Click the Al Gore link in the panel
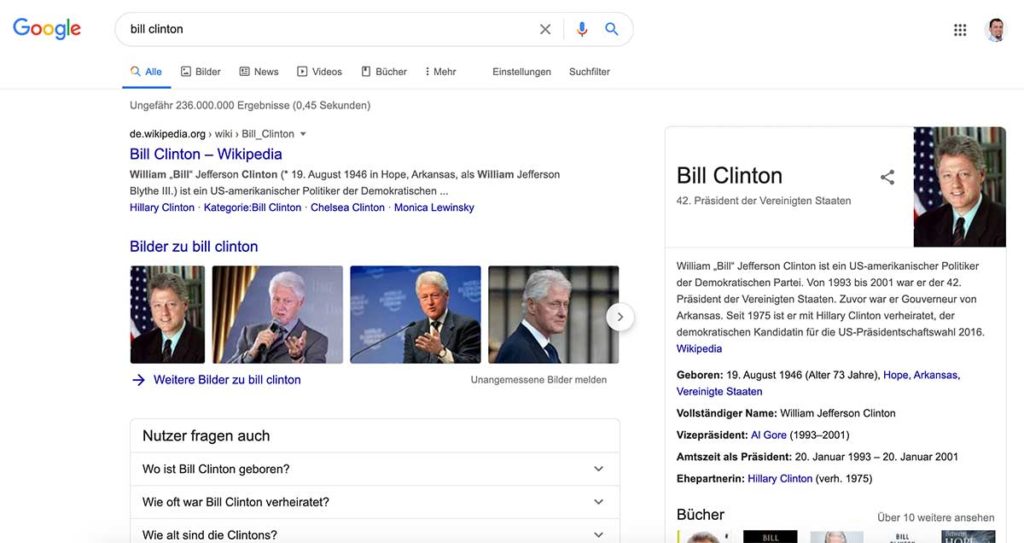The image size is (1024, 543). pos(768,435)
